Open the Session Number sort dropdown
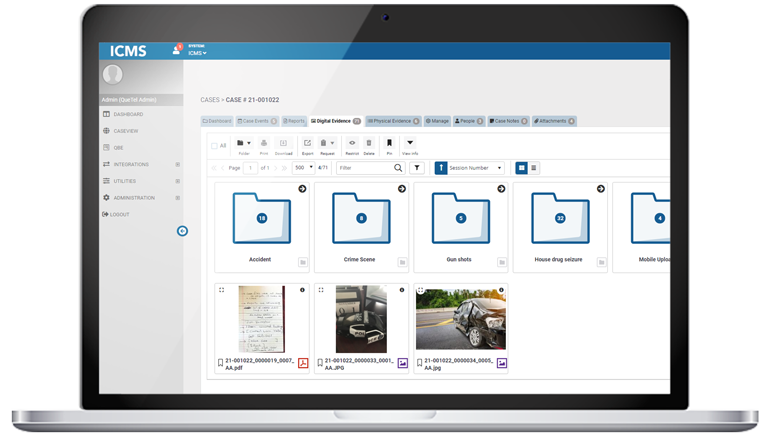770x436 pixels. (x=475, y=168)
